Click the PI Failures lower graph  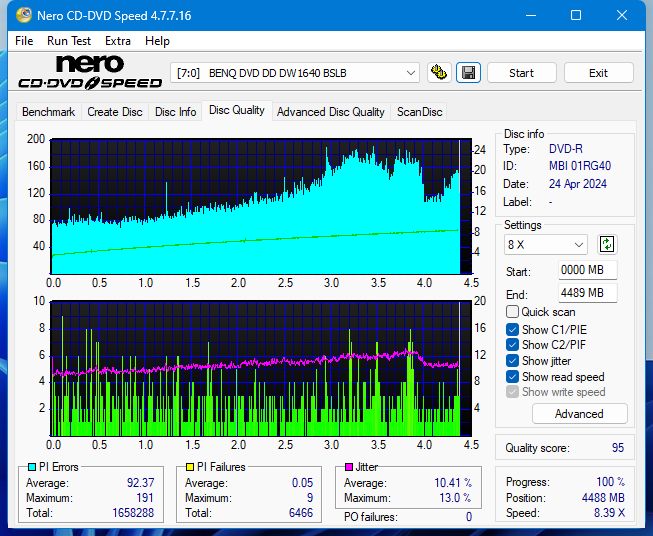[x=261, y=368]
